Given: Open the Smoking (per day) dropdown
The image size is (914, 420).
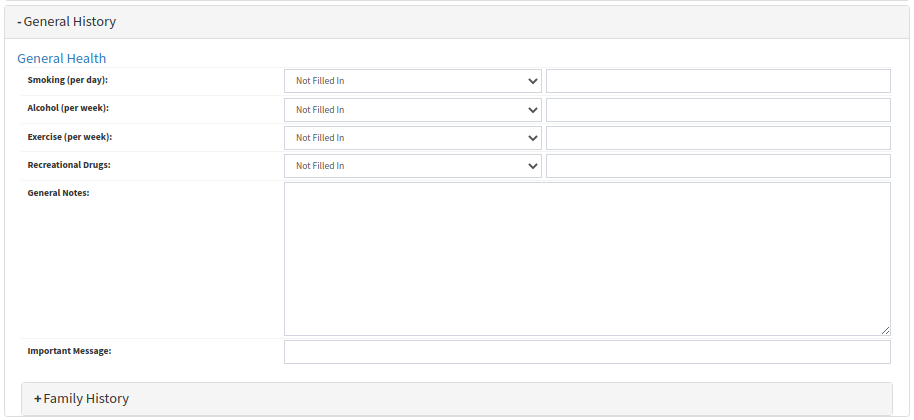Looking at the screenshot, I should pos(412,81).
